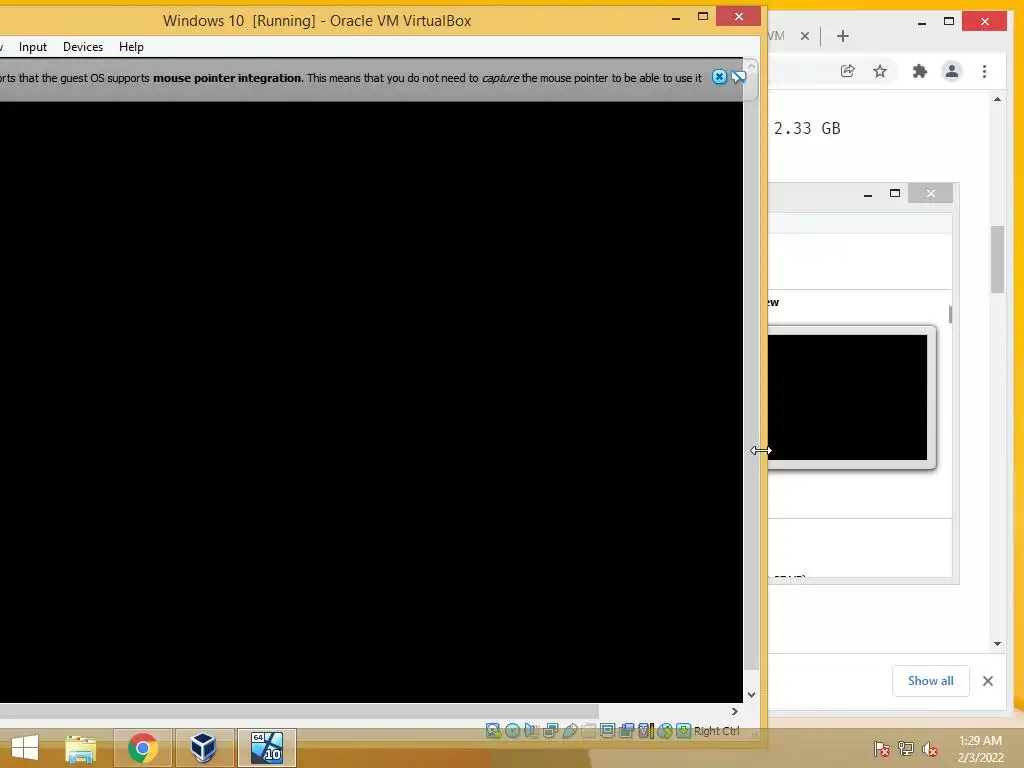Viewport: 1024px width, 768px height.
Task: Click the display status icon
Action: pyautogui.click(x=607, y=731)
